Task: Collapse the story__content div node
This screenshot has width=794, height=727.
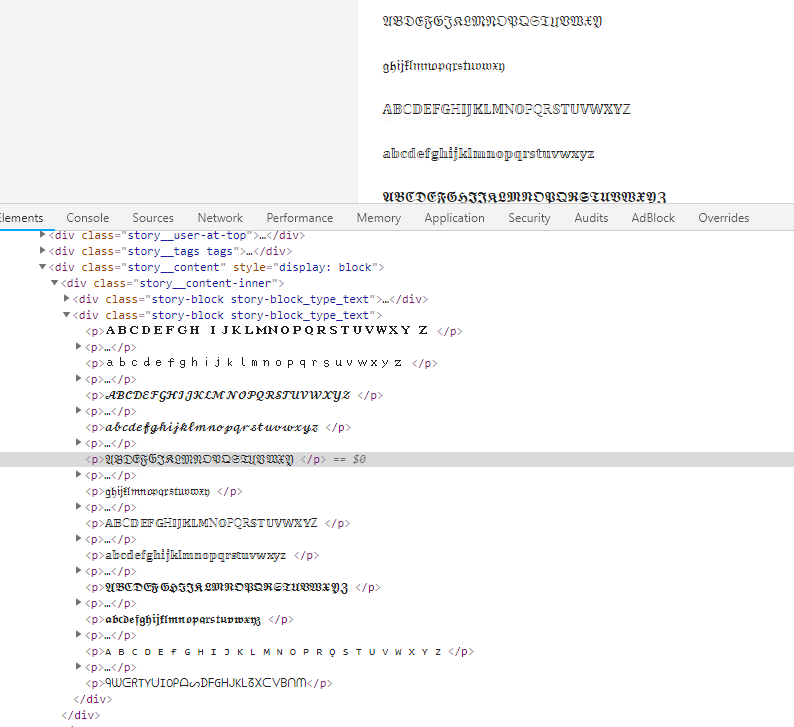Action: [43, 267]
